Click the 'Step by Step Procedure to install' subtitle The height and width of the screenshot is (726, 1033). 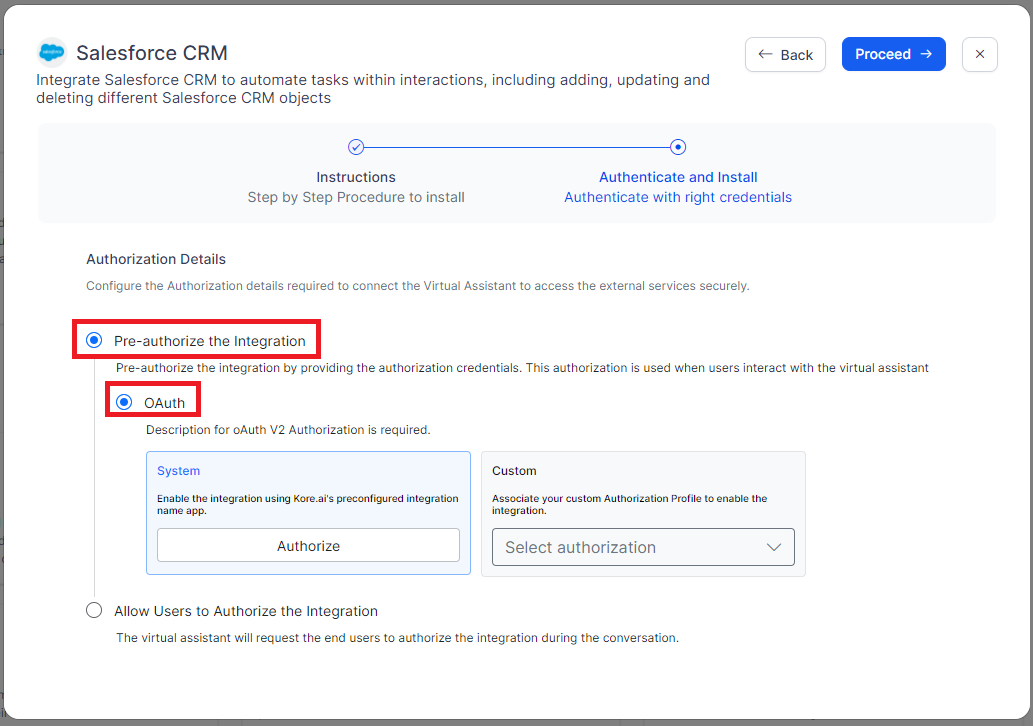tap(356, 197)
